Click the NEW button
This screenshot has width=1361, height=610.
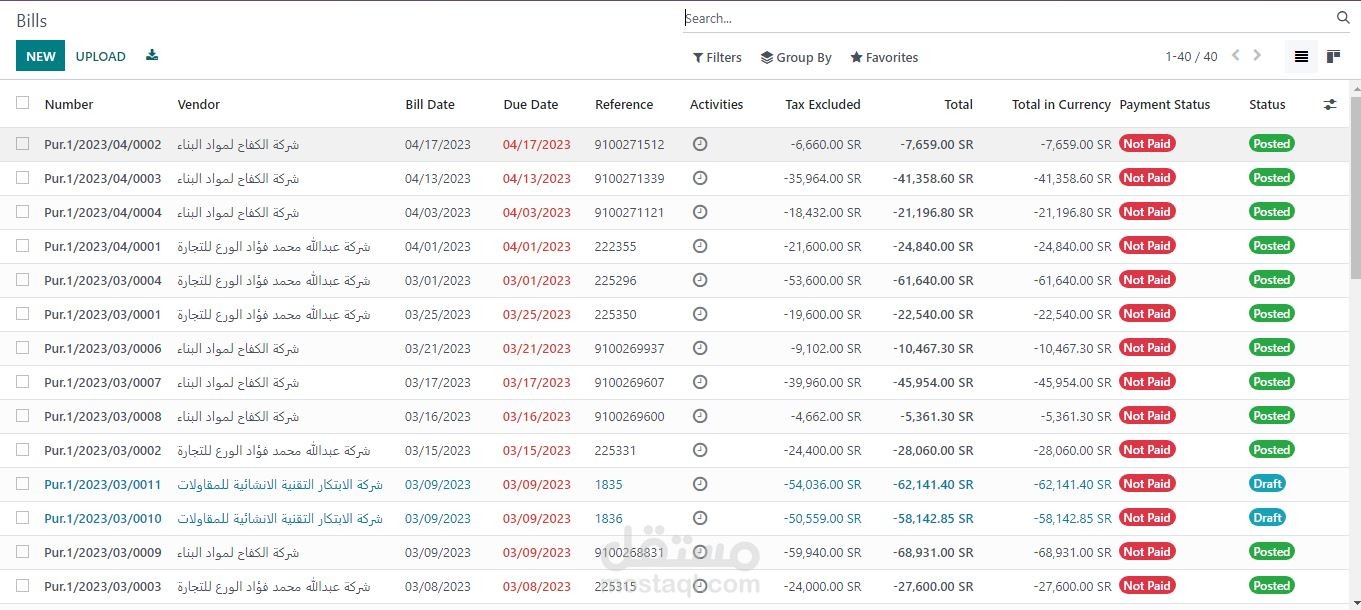[40, 56]
